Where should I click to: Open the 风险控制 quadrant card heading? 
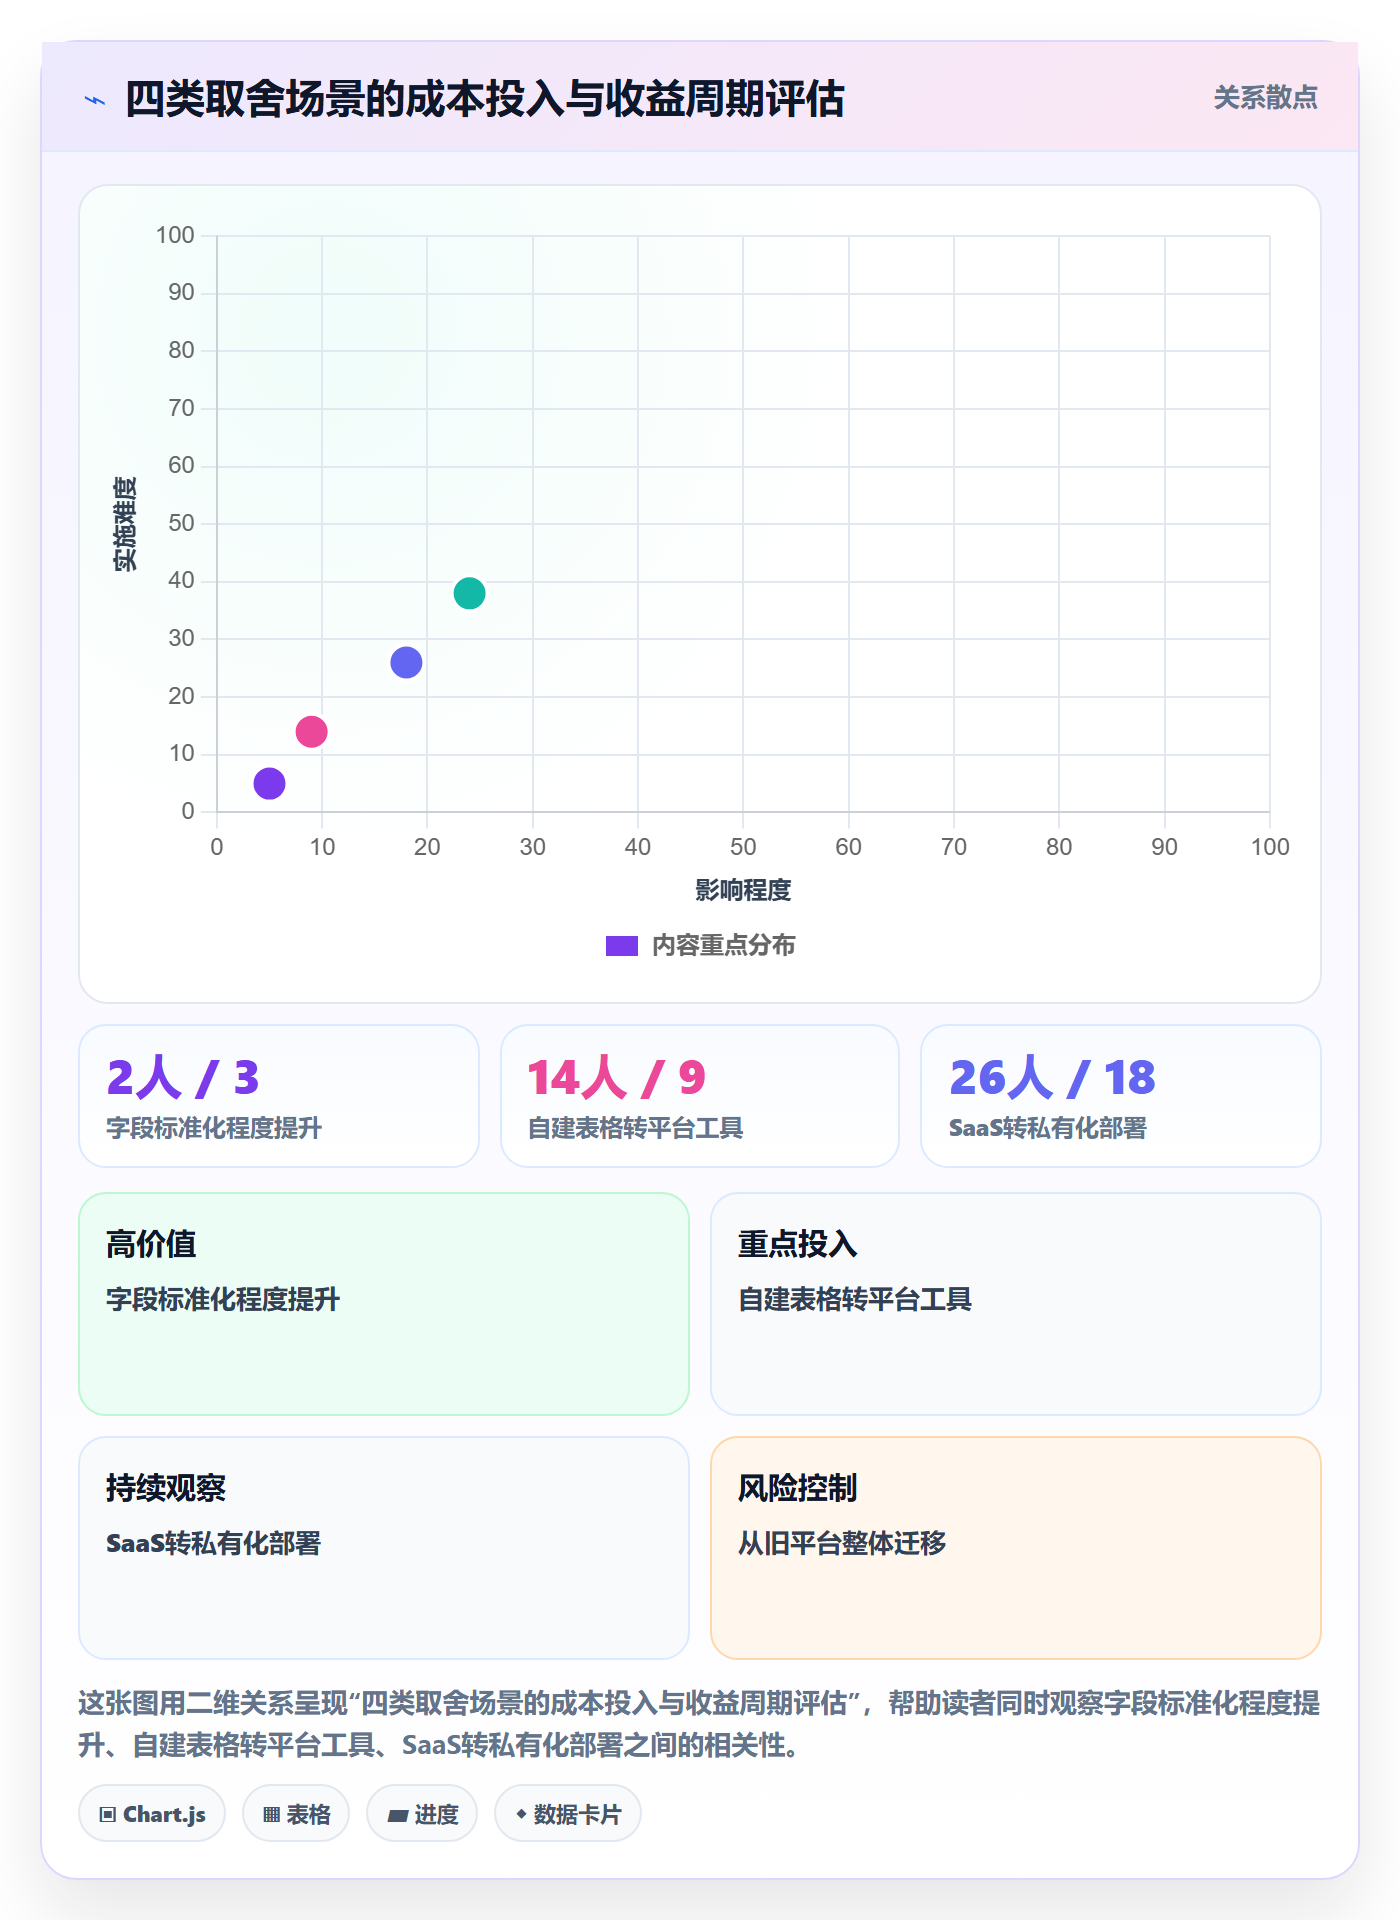(x=797, y=1489)
